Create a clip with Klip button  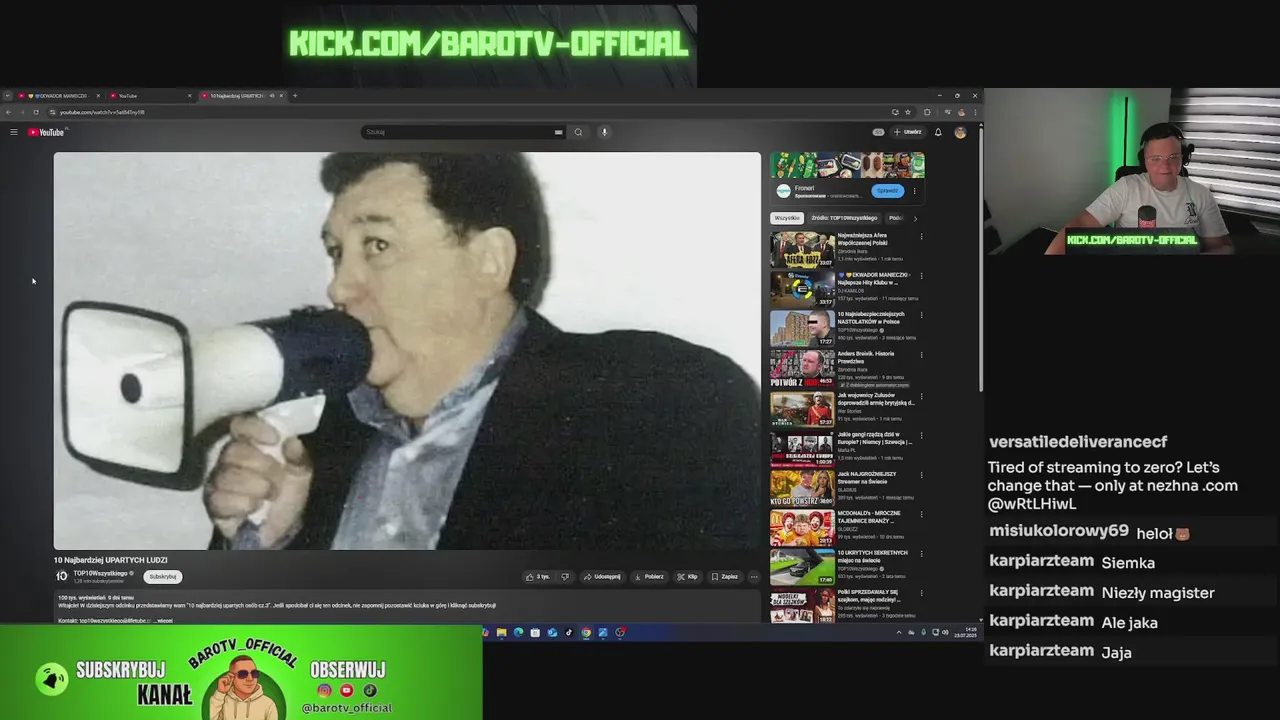click(x=687, y=576)
